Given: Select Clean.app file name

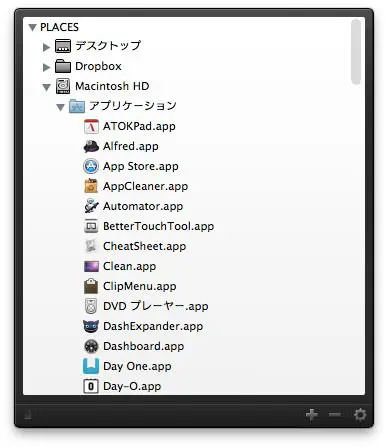Looking at the screenshot, I should pos(129,267).
